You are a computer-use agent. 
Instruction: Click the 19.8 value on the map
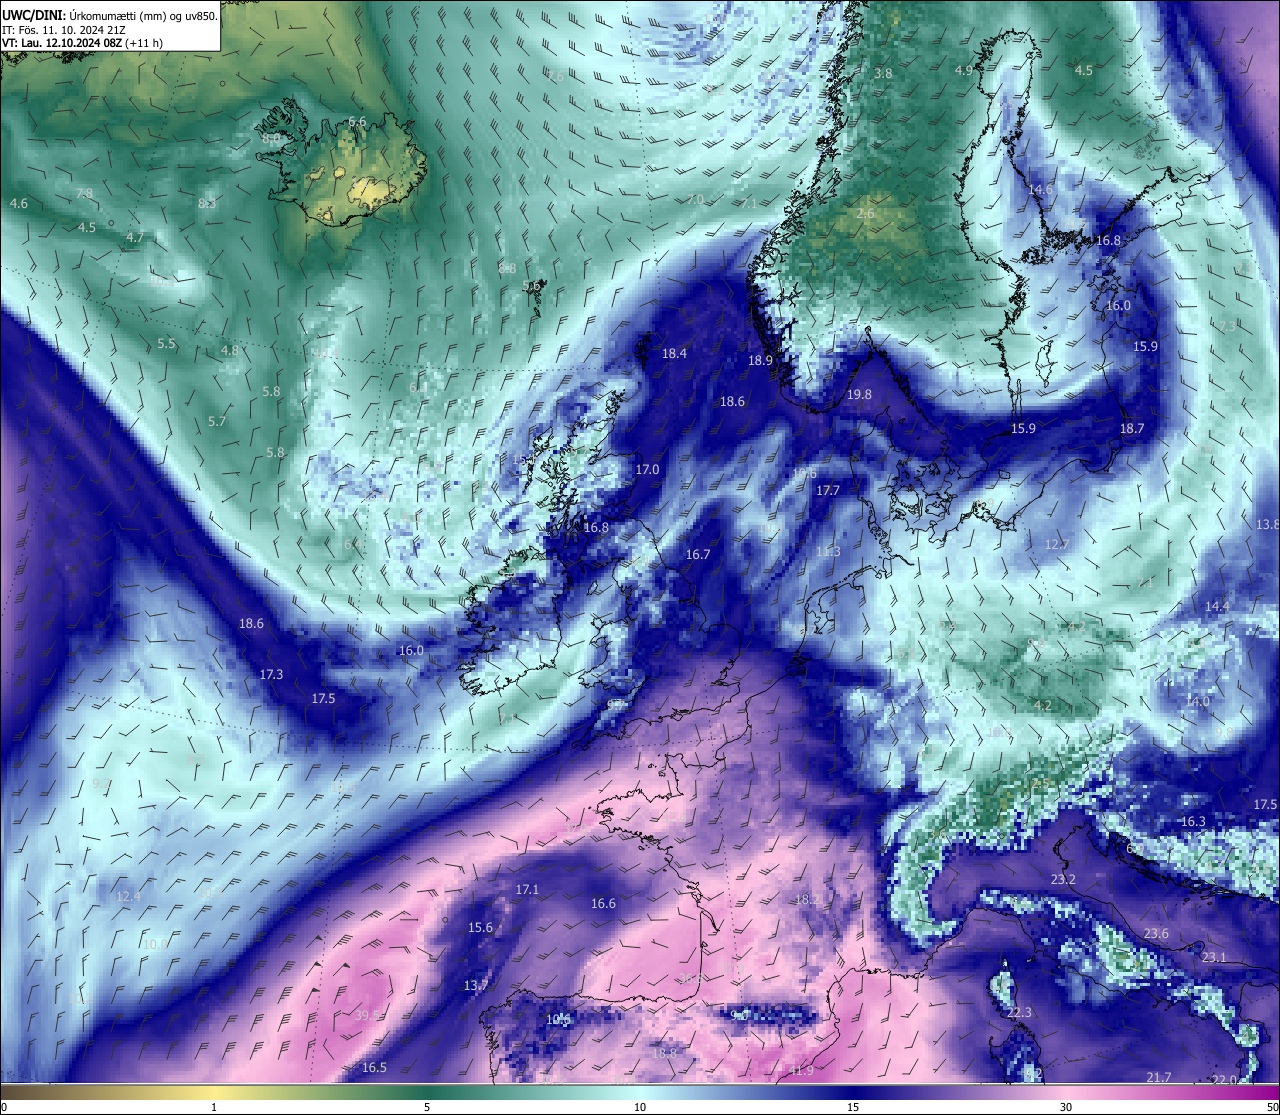[859, 395]
